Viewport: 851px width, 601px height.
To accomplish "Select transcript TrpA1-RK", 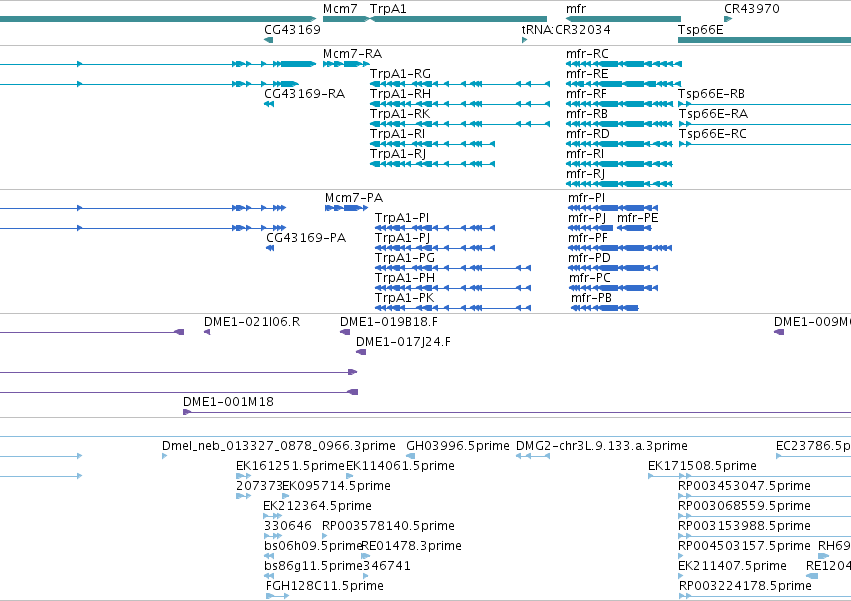I will tap(460, 124).
